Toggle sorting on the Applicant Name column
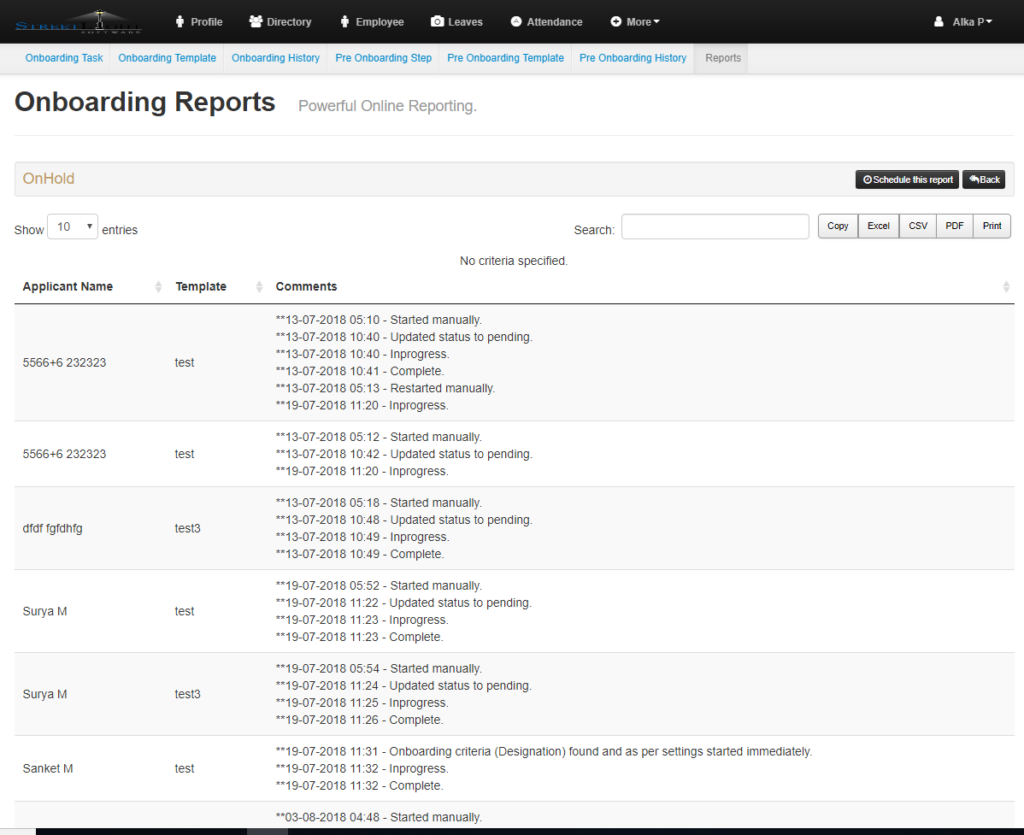 click(x=68, y=286)
